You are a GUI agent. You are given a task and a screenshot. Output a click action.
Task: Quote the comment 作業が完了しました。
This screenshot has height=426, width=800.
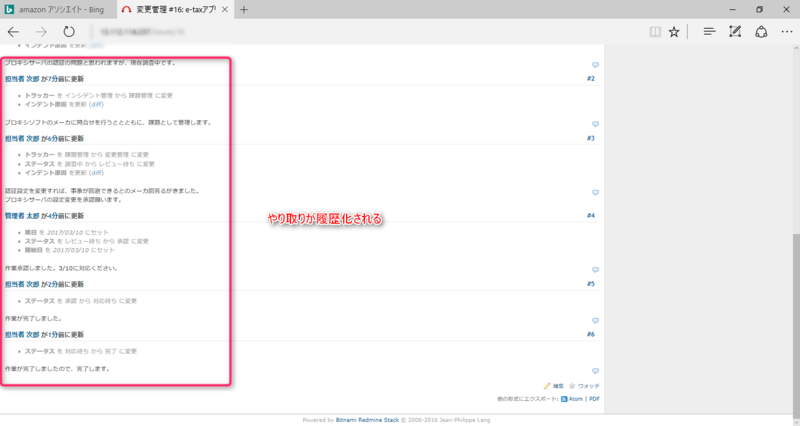coord(595,320)
